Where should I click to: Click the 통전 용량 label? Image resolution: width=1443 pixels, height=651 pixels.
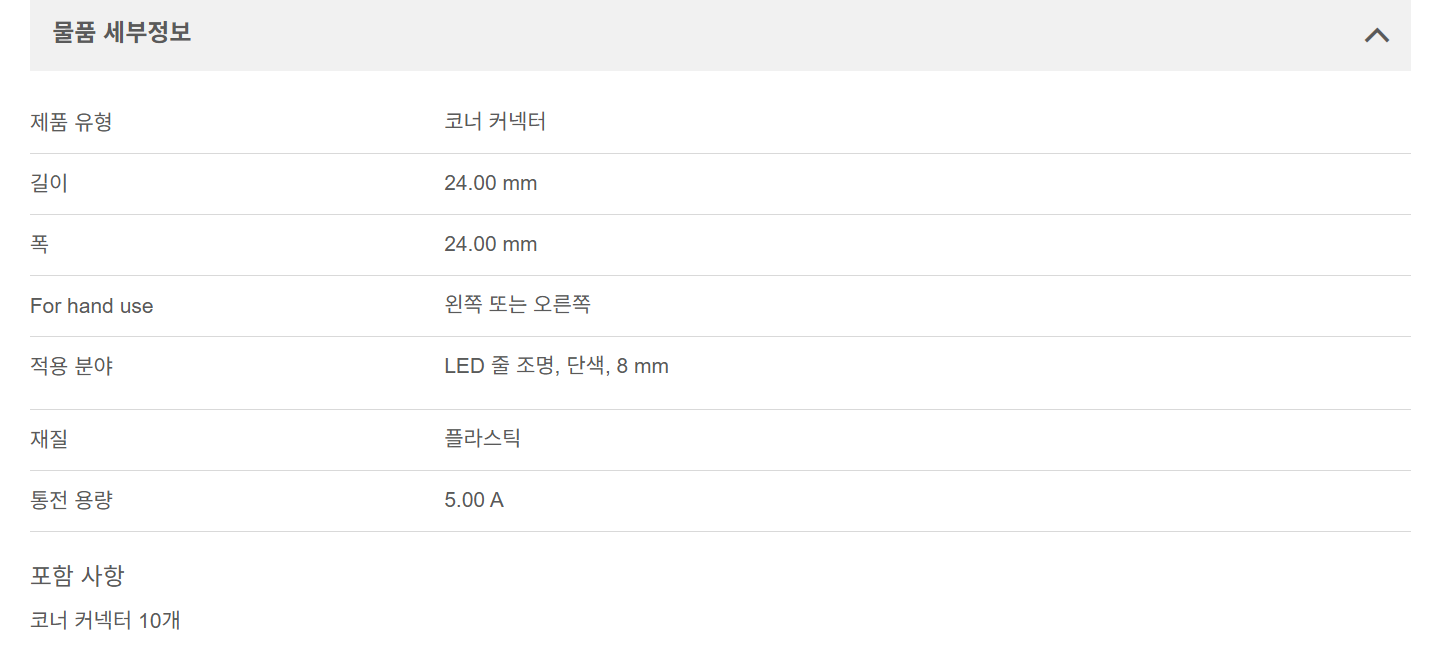(71, 500)
